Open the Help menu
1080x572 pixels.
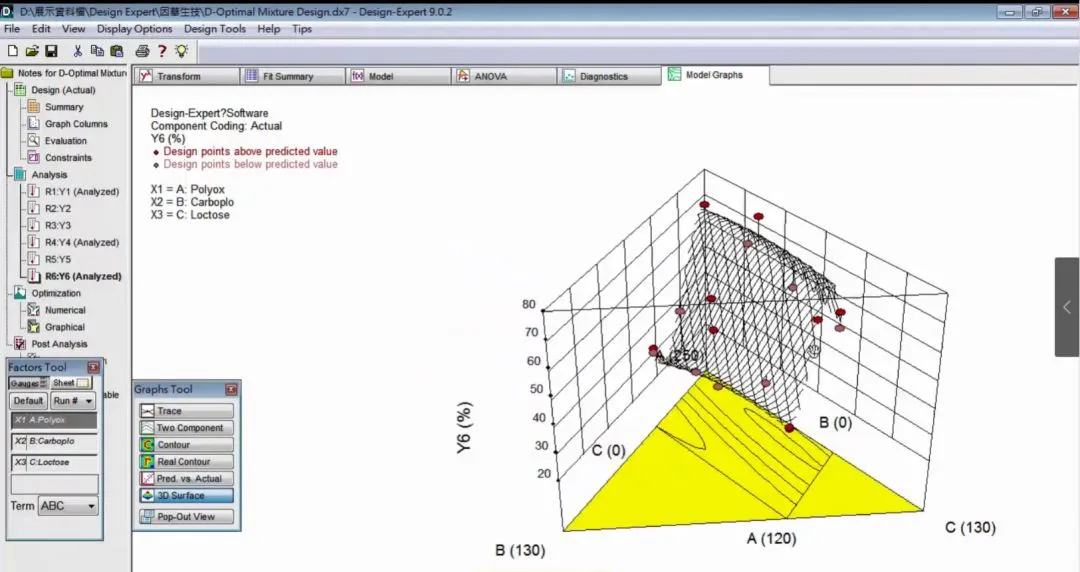(269, 29)
